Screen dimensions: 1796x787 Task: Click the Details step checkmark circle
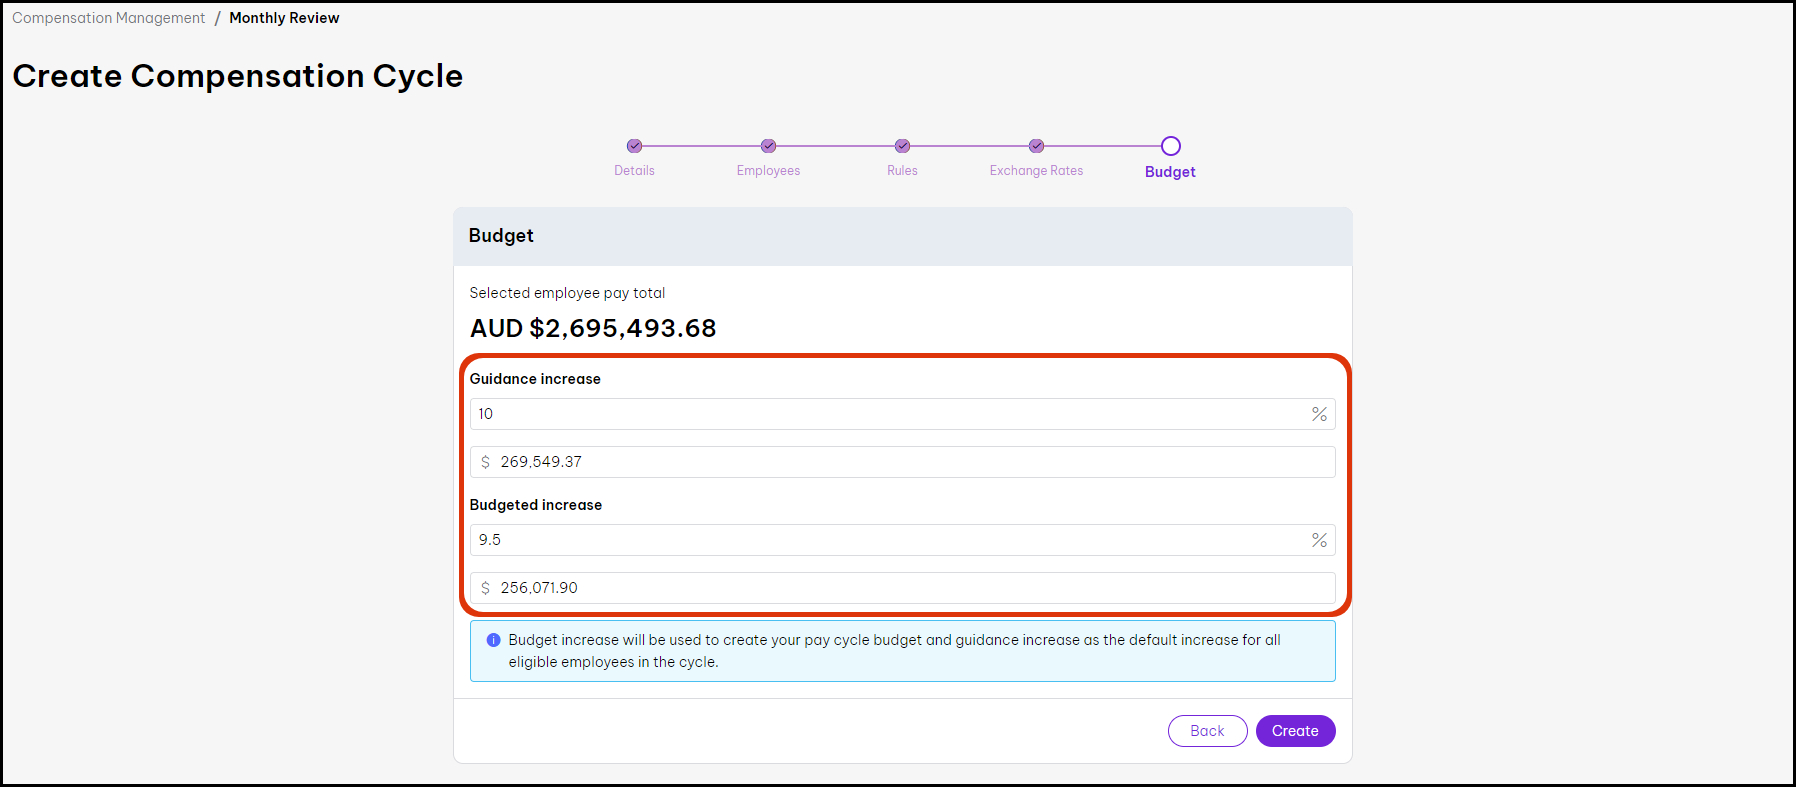coord(634,146)
